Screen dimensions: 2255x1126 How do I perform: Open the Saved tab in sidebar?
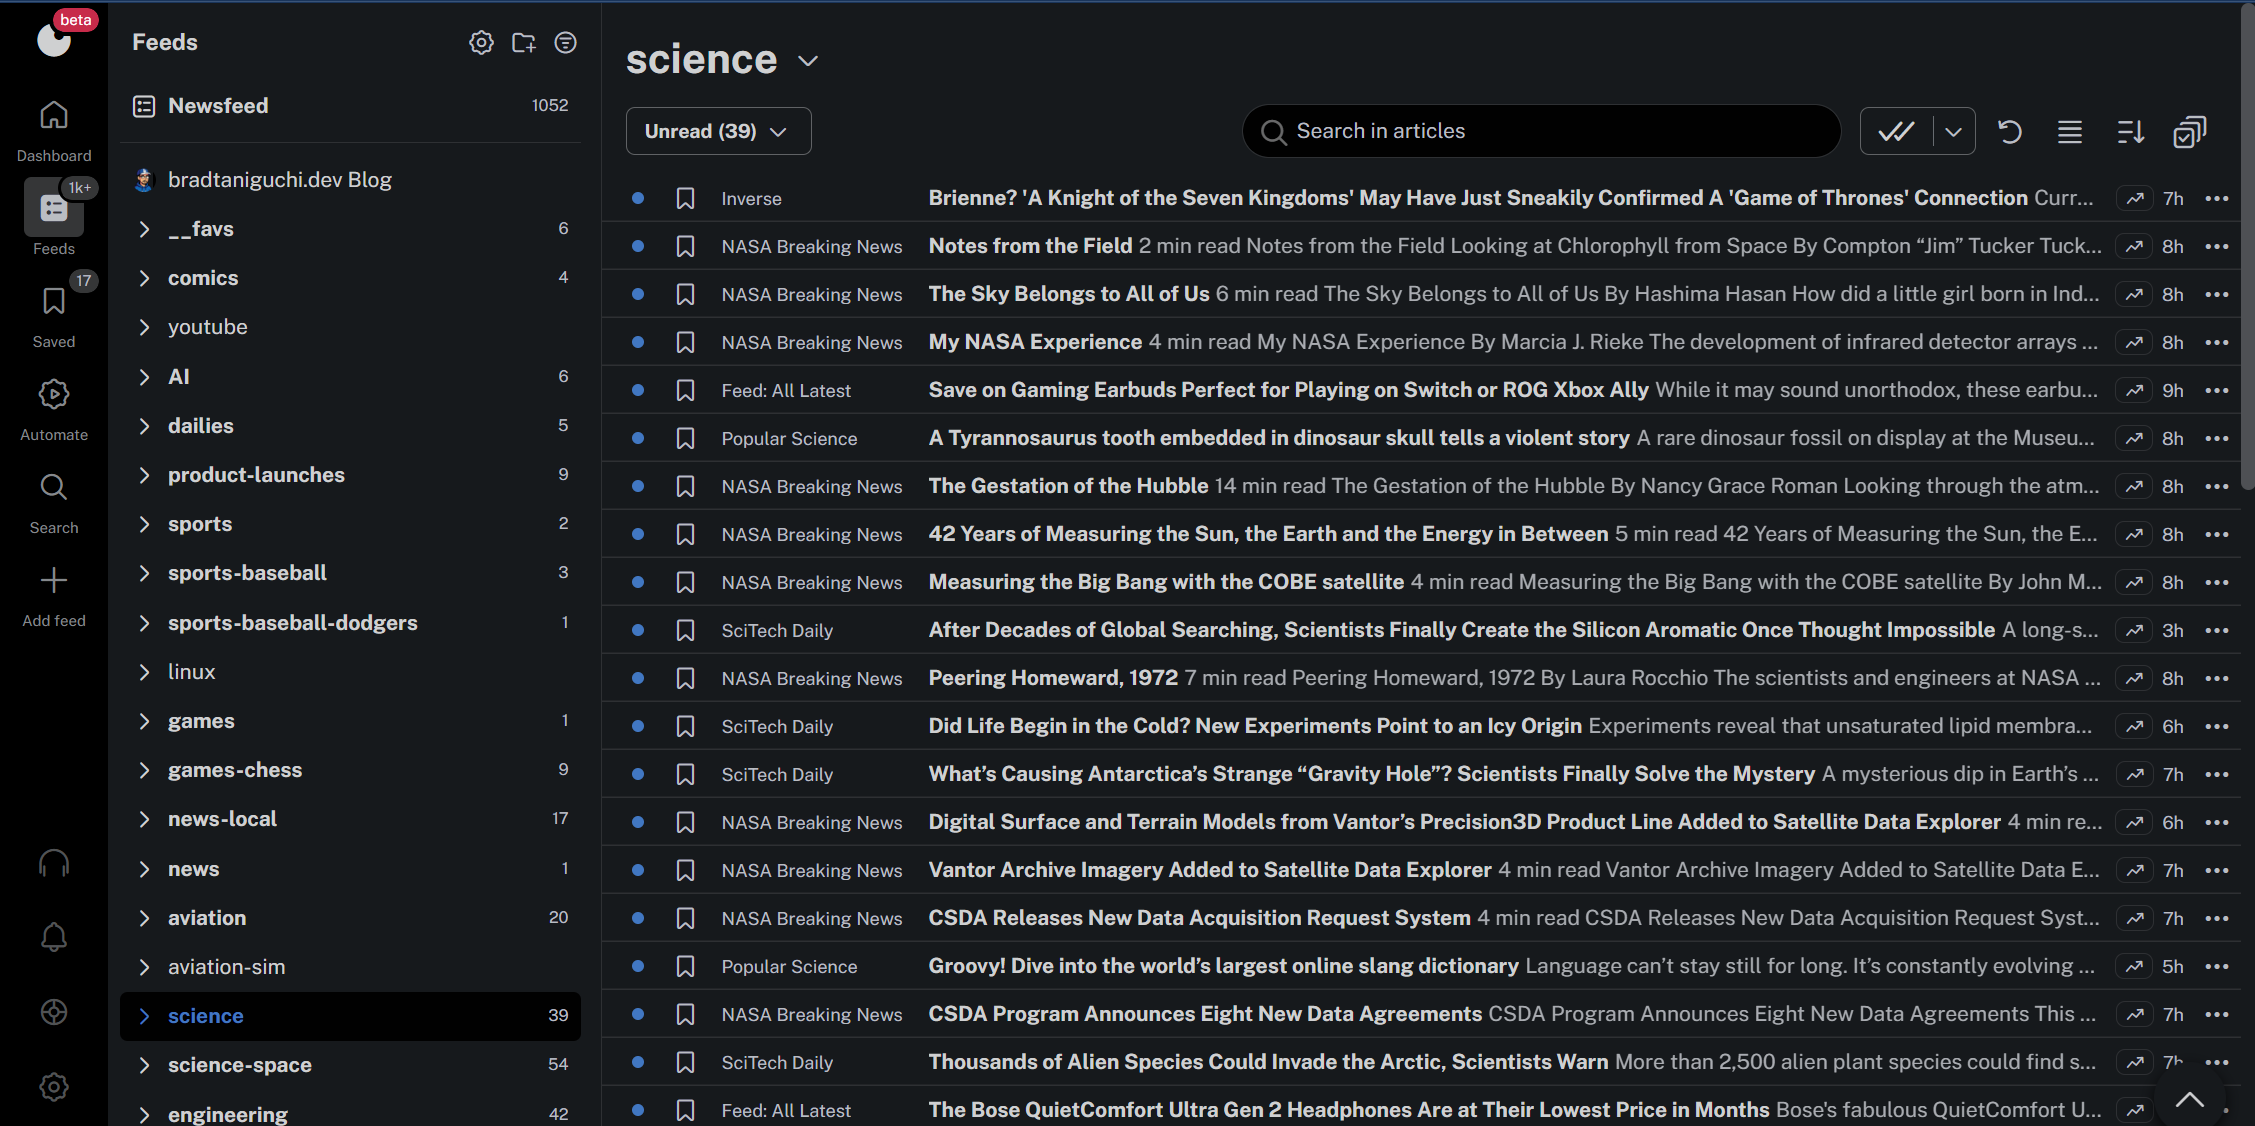click(54, 316)
